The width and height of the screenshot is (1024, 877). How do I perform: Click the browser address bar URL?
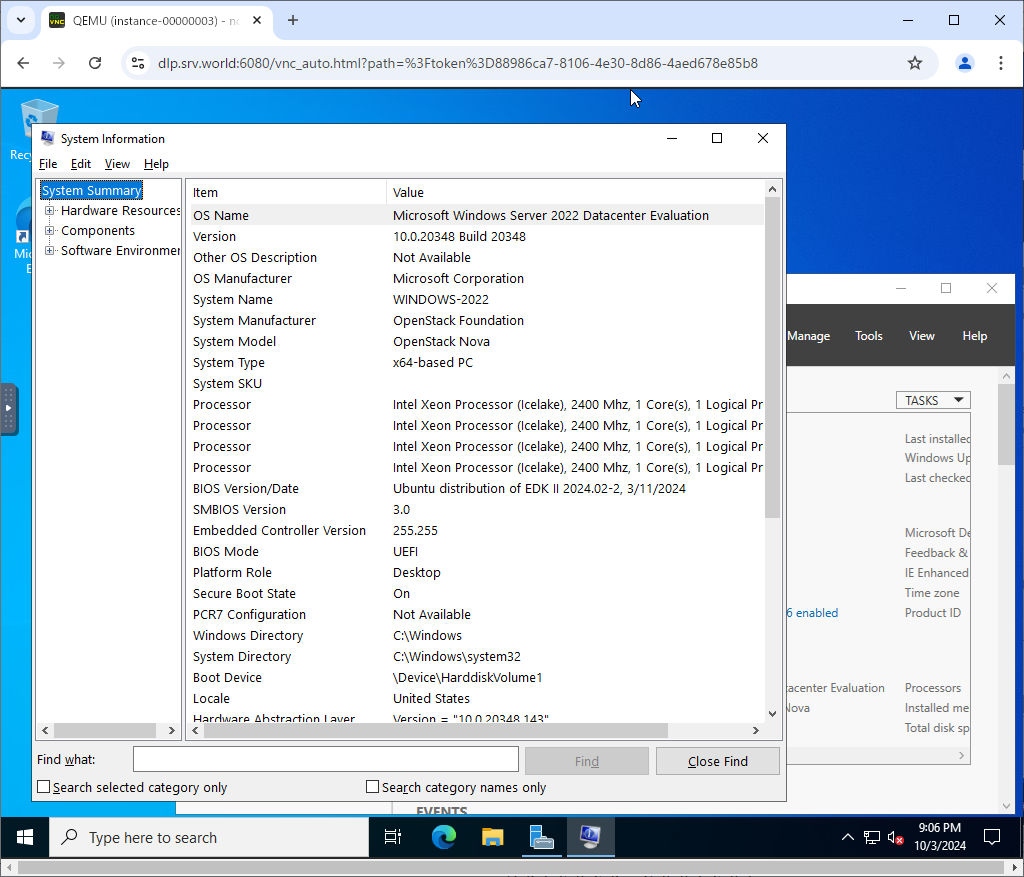coord(457,63)
